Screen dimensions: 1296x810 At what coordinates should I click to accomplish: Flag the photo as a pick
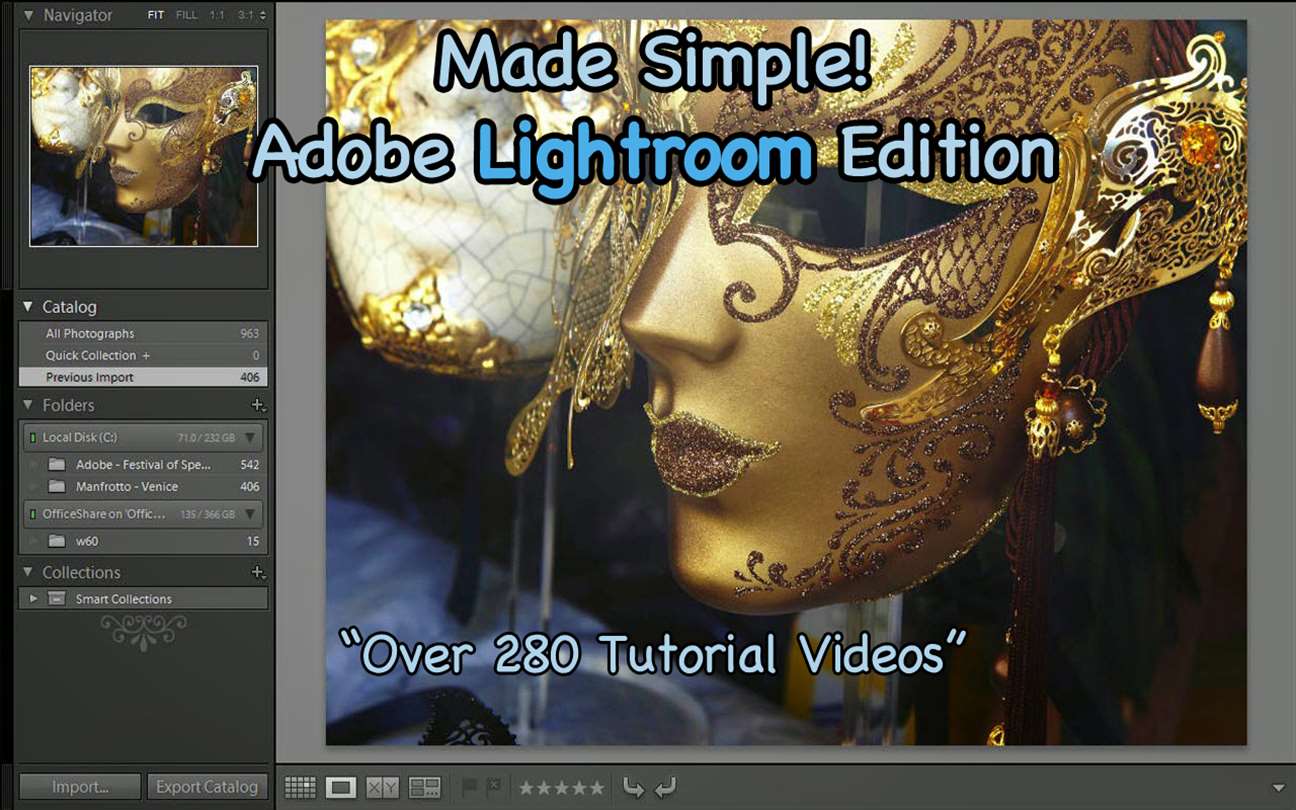[x=468, y=787]
